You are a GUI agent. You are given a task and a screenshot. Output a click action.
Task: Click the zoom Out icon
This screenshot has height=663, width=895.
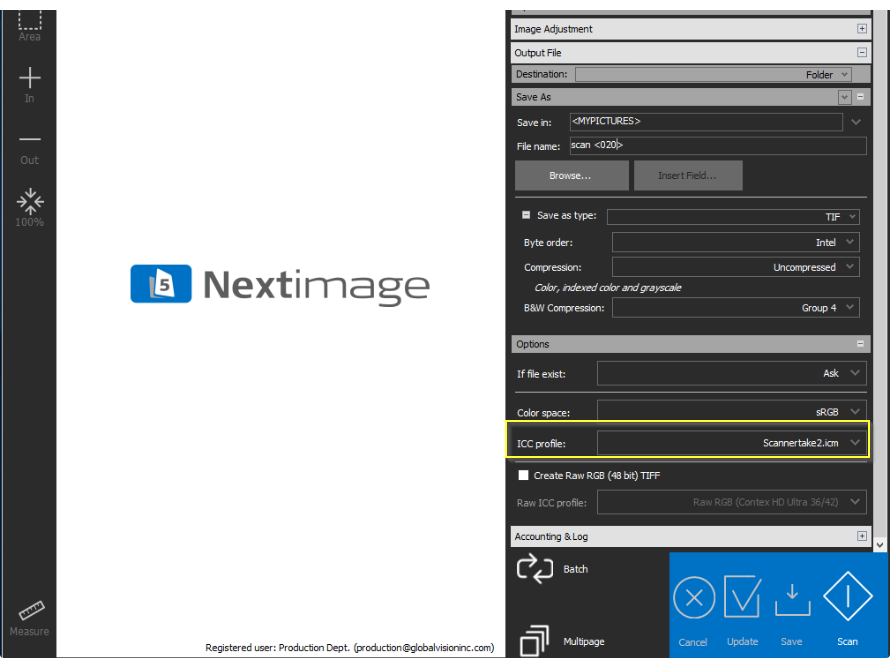coord(29,141)
